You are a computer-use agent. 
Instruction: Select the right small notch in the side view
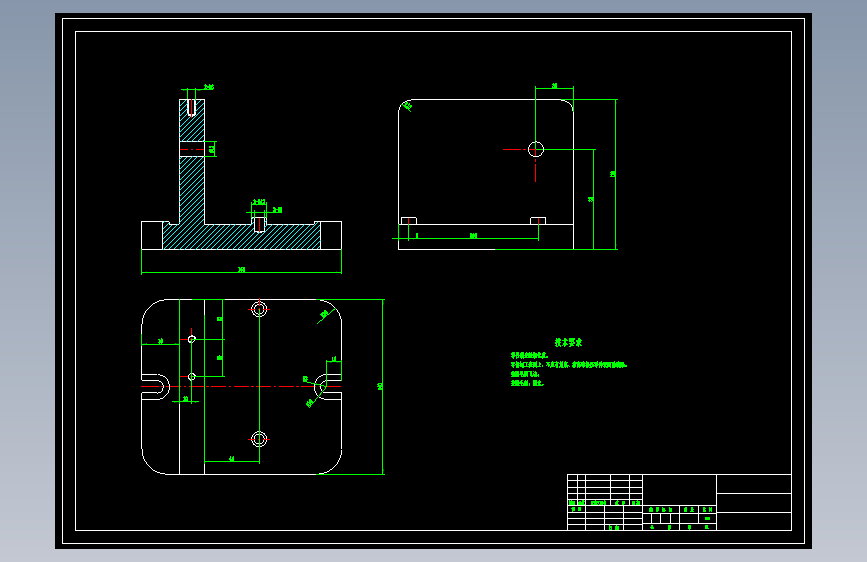(538, 221)
